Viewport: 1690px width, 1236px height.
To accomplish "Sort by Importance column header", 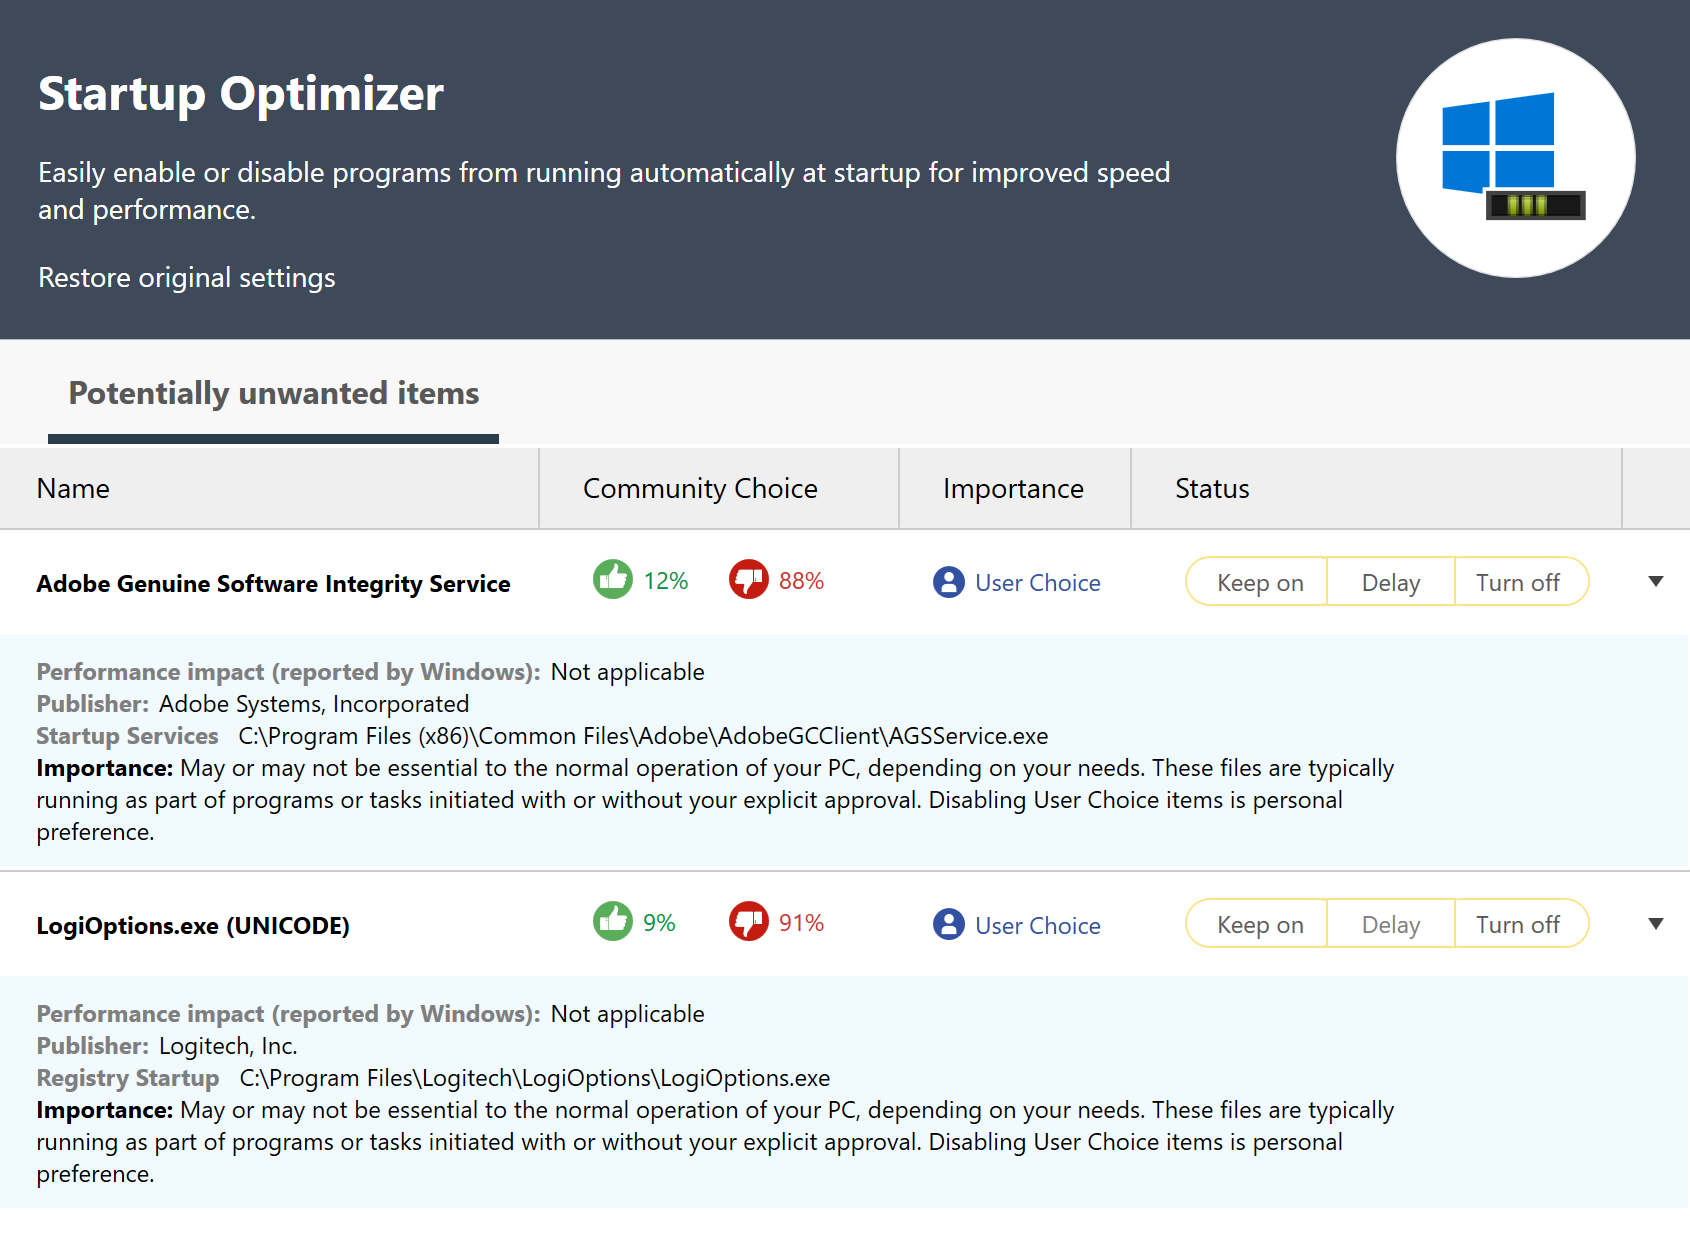I will (x=1013, y=488).
